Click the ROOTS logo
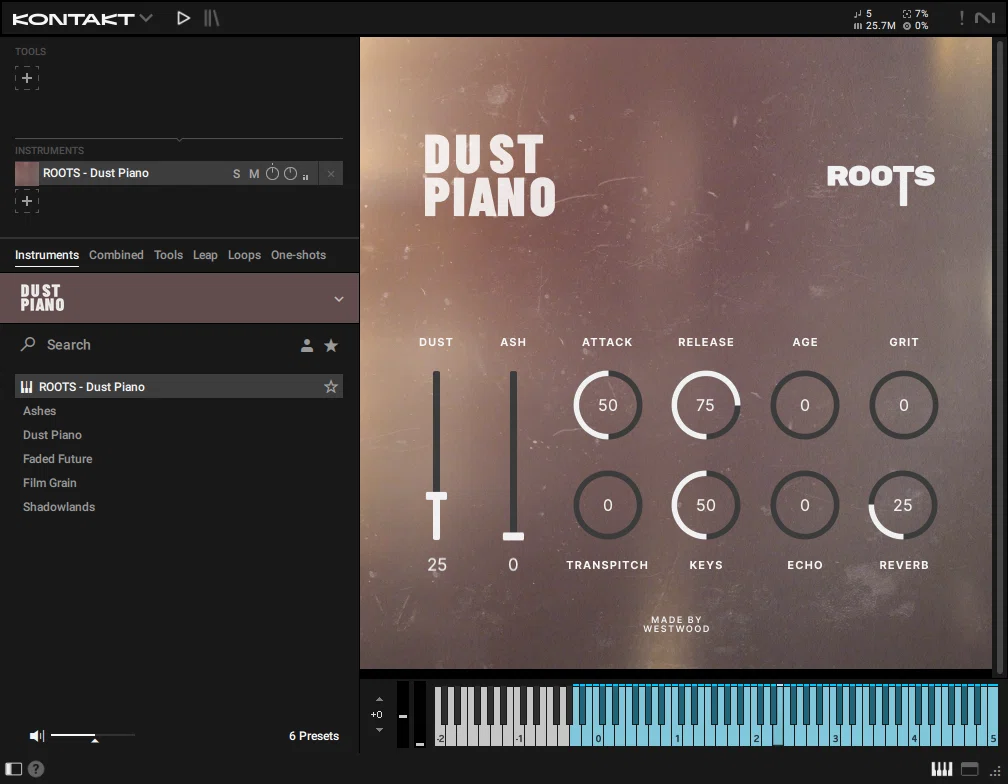The width and height of the screenshot is (1008, 784). (881, 184)
